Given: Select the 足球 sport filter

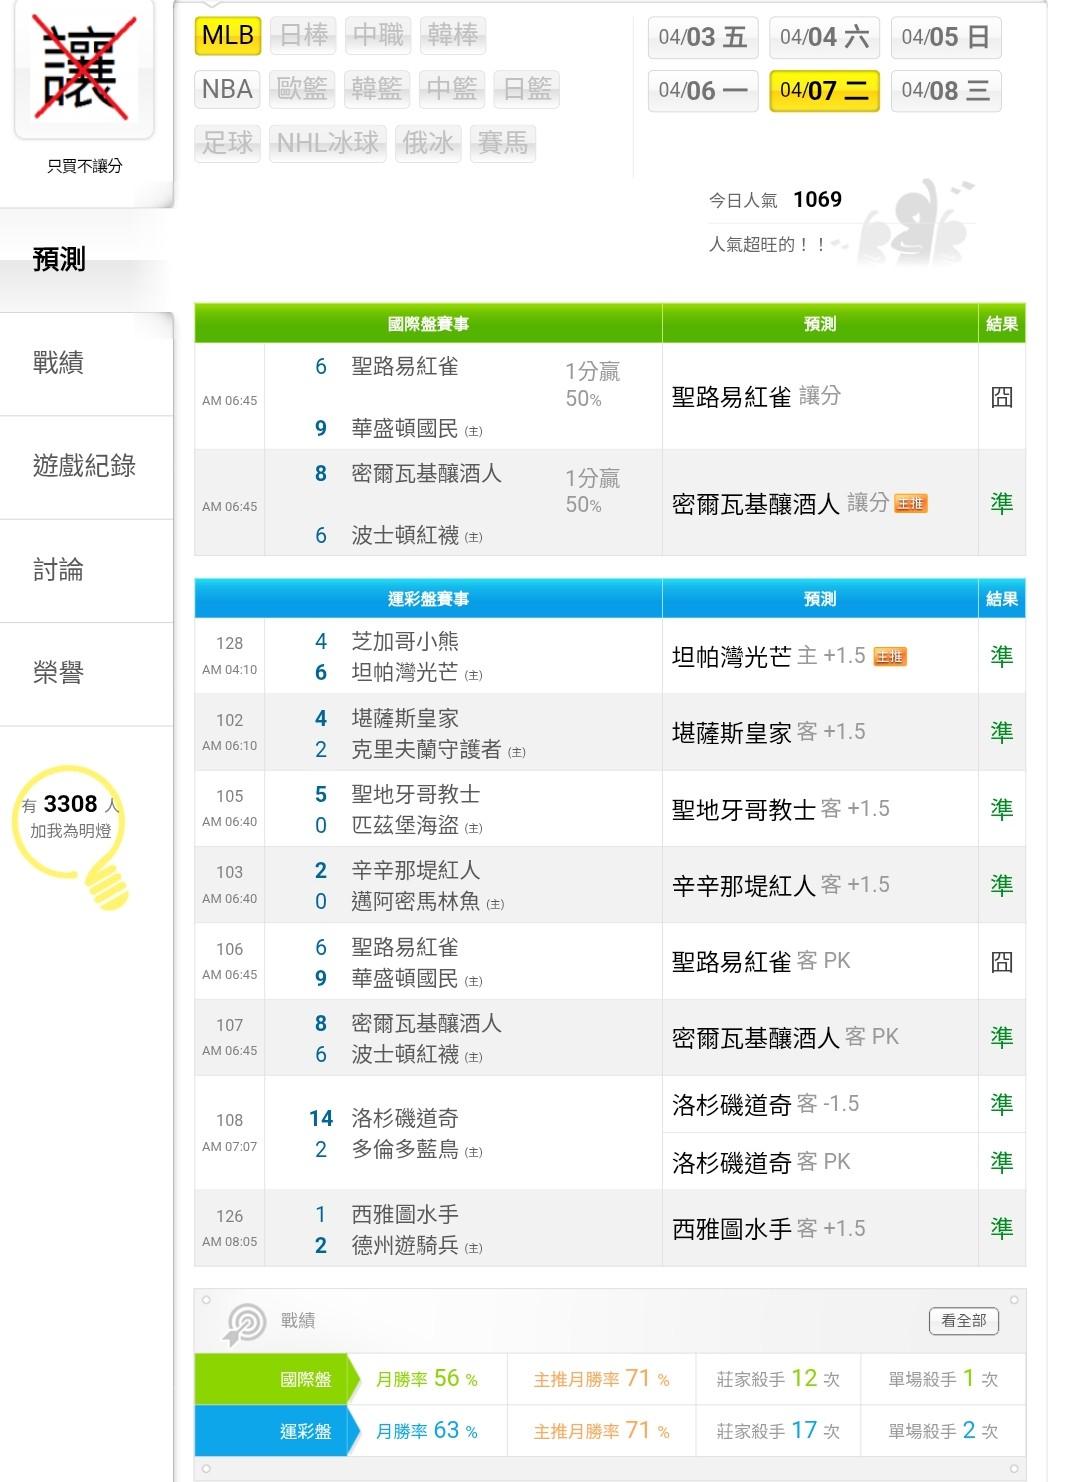Looking at the screenshot, I should coord(227,143).
